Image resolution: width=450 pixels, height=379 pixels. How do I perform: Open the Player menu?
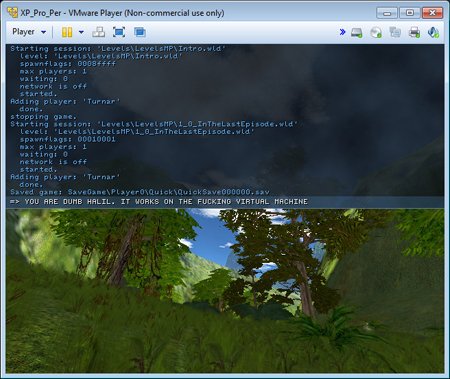coord(23,32)
